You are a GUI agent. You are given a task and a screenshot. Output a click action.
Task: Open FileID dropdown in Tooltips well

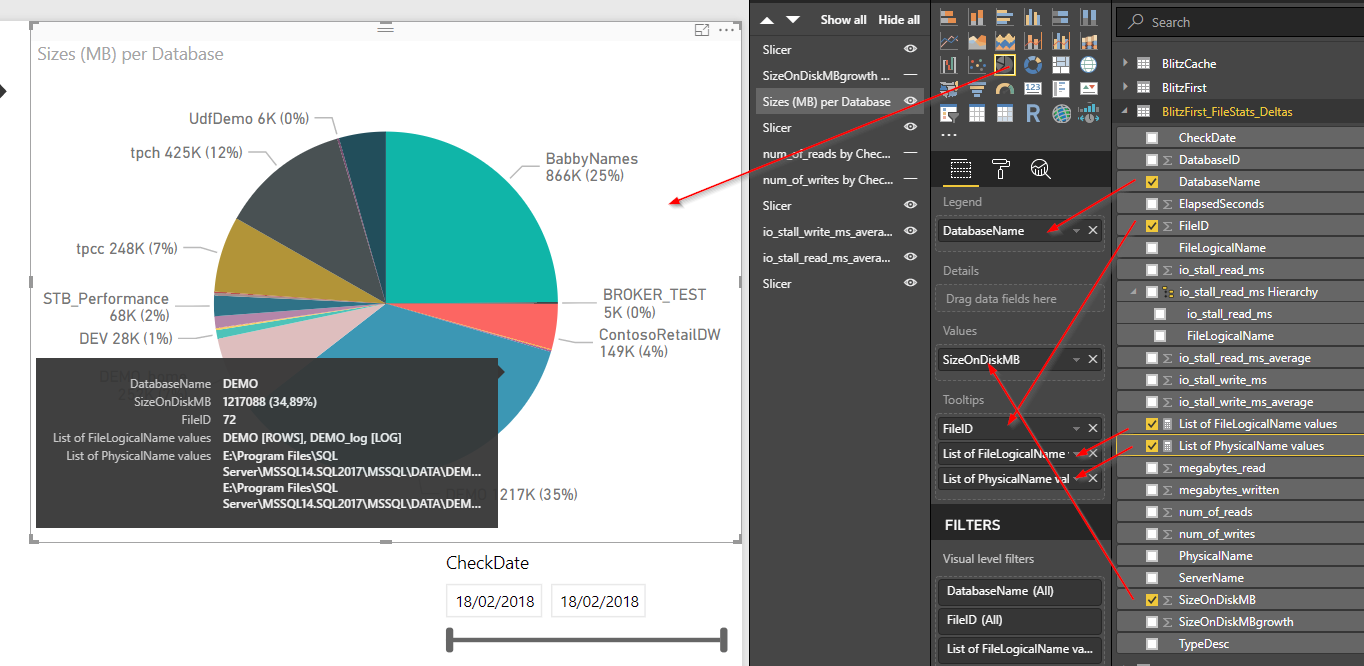[x=1076, y=429]
